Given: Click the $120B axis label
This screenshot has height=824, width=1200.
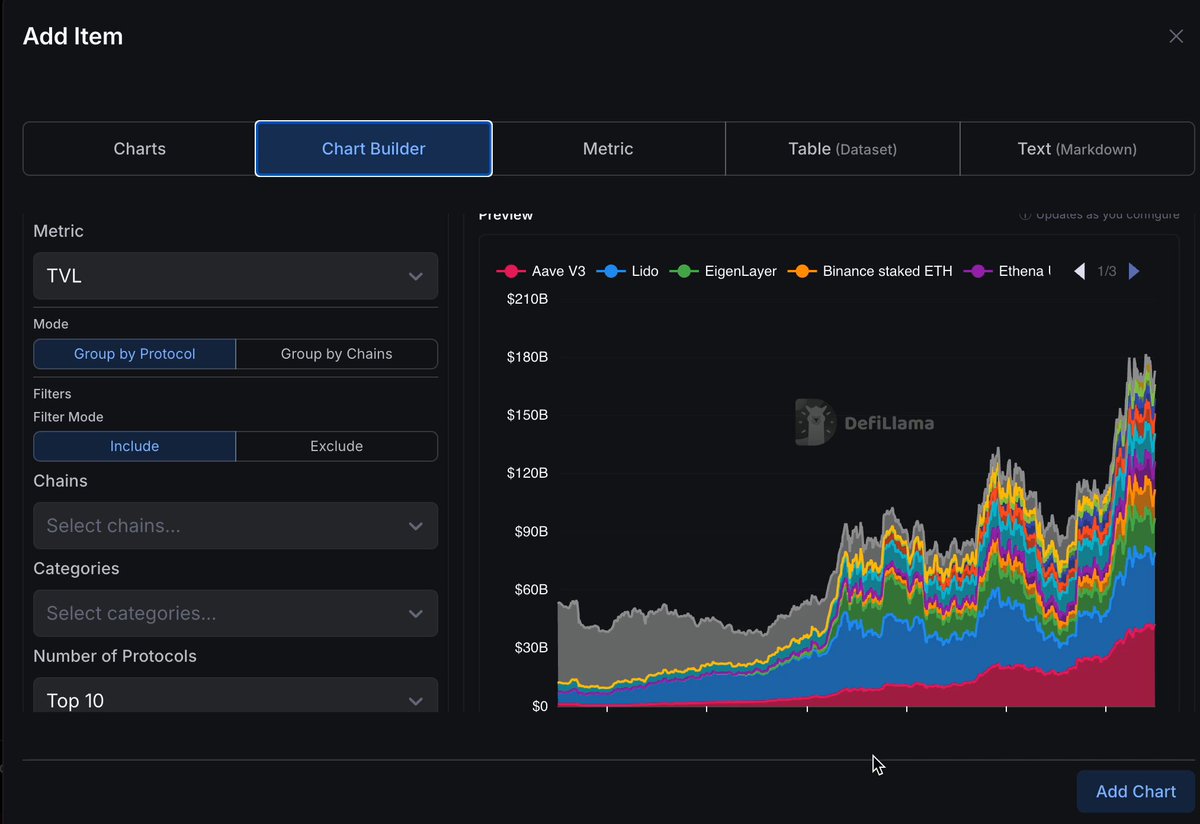Looking at the screenshot, I should tap(526, 473).
